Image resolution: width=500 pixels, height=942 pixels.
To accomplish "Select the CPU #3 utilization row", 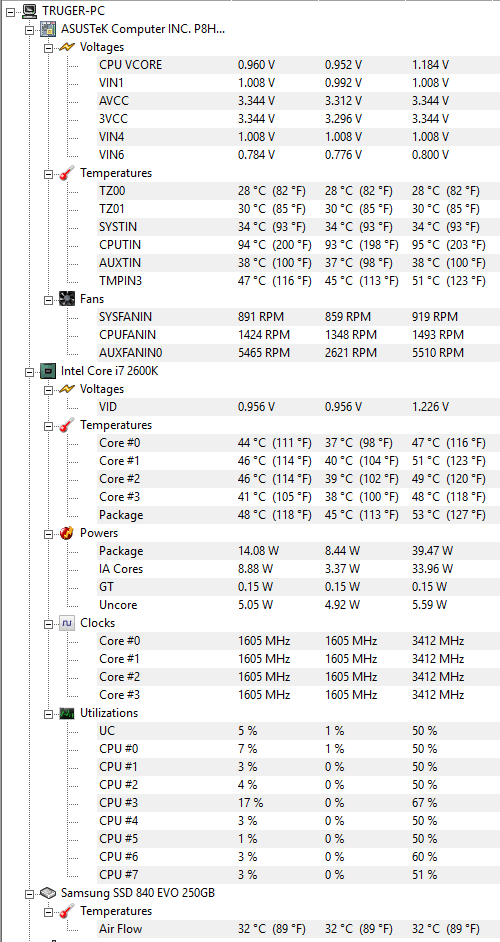I will (x=298, y=803).
